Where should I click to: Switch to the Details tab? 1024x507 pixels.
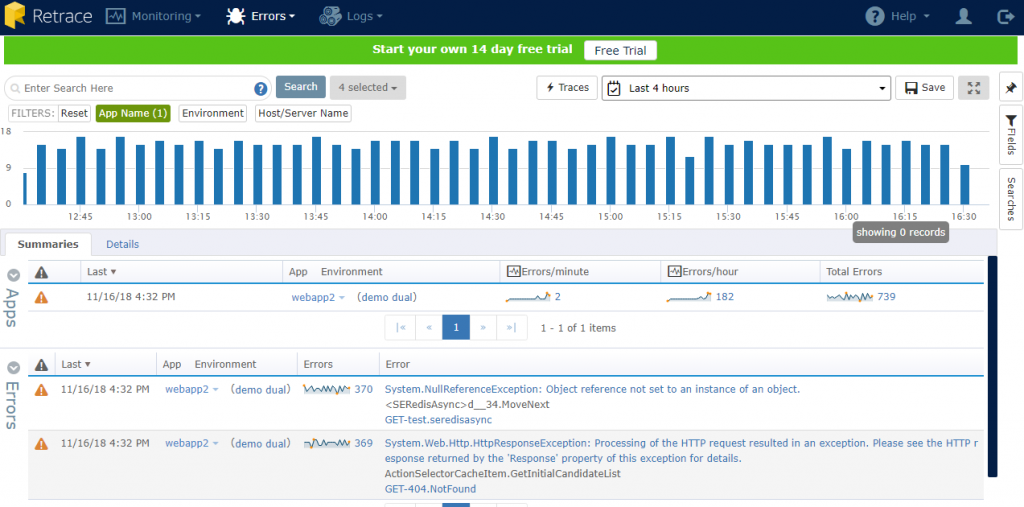coord(123,244)
